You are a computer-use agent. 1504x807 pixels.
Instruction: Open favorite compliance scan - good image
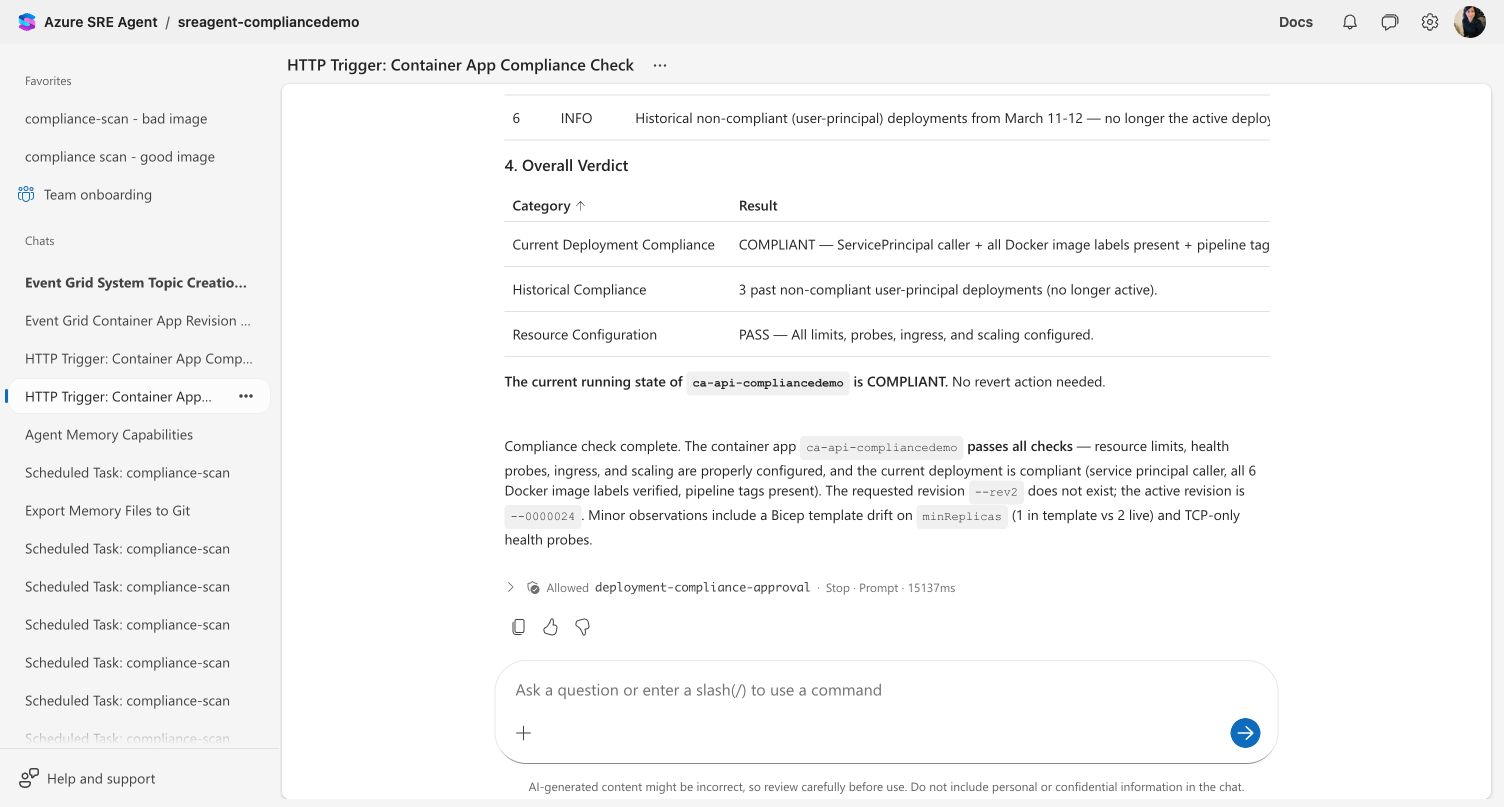[x=120, y=157]
